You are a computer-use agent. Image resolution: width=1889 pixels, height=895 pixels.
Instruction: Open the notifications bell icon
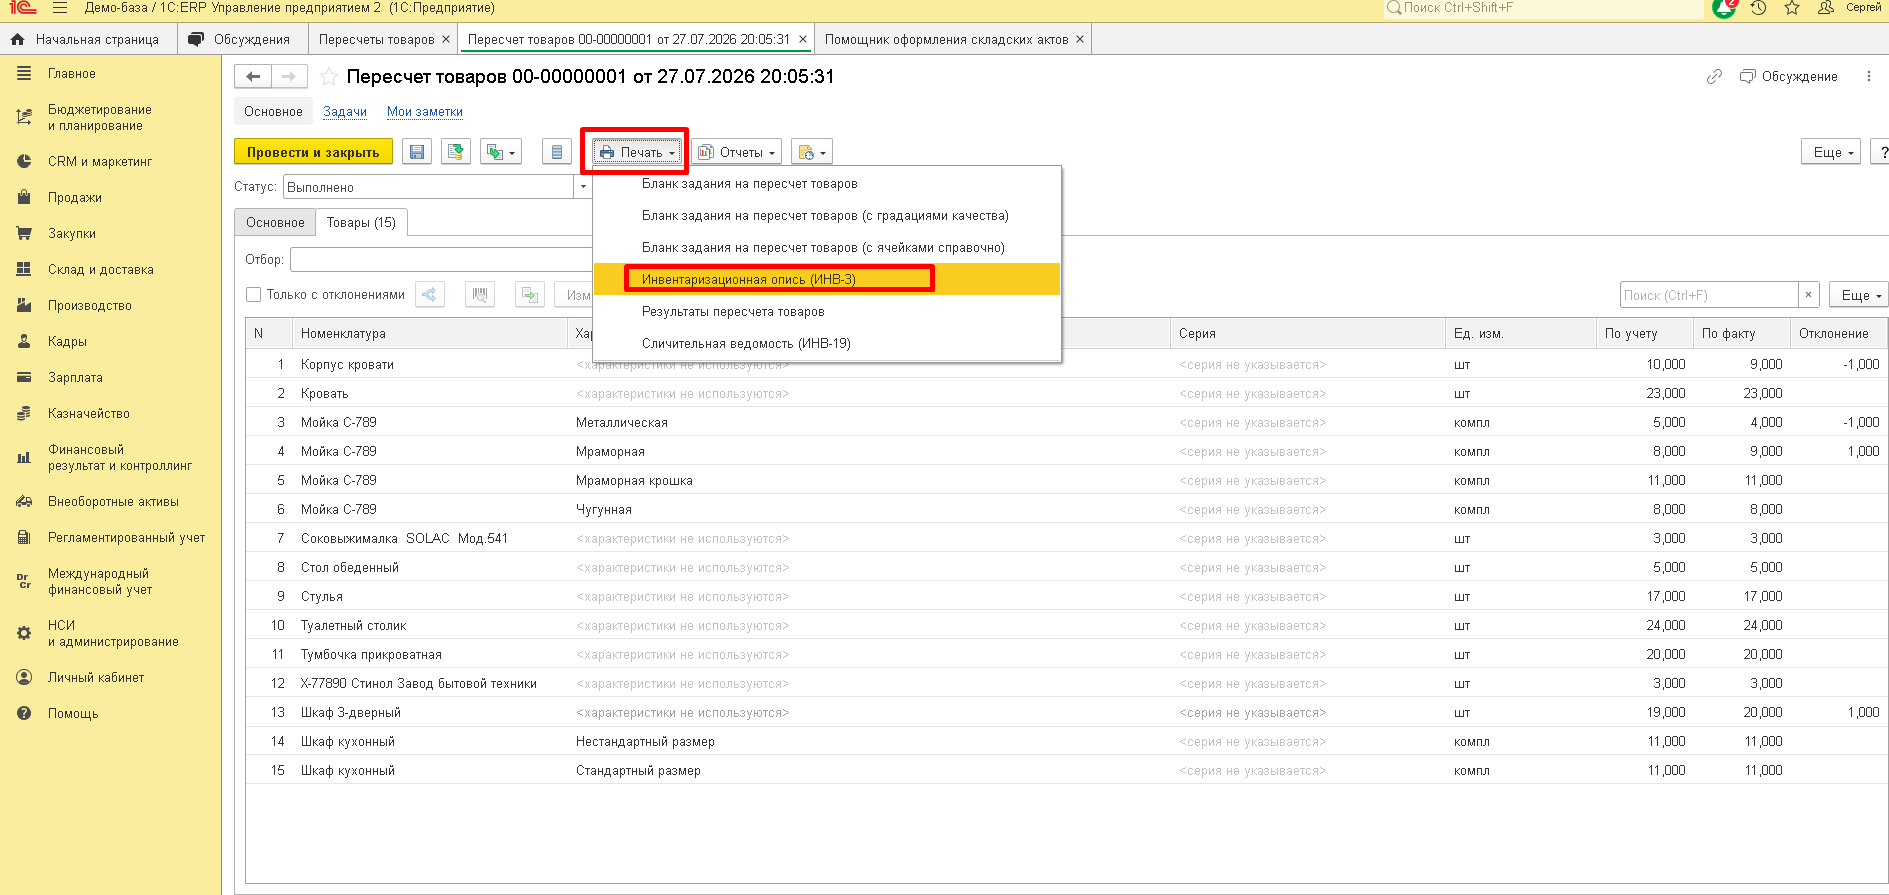1724,8
